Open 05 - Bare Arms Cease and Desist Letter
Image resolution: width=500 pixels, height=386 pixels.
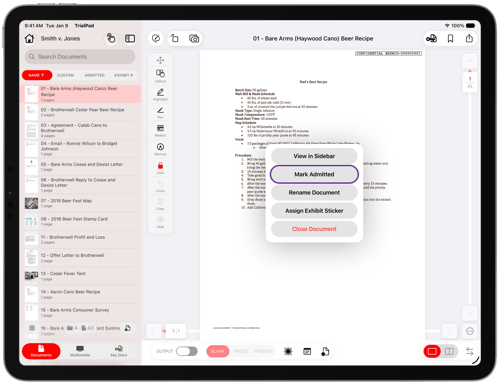tap(80, 167)
